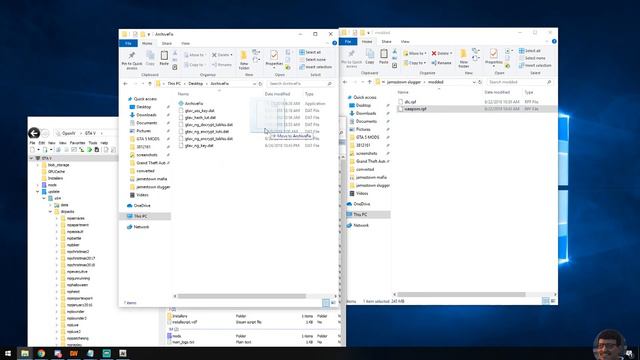640x360 pixels.
Task: Collapse the dlcpacks node in OpenIV tree
Action: point(51,212)
